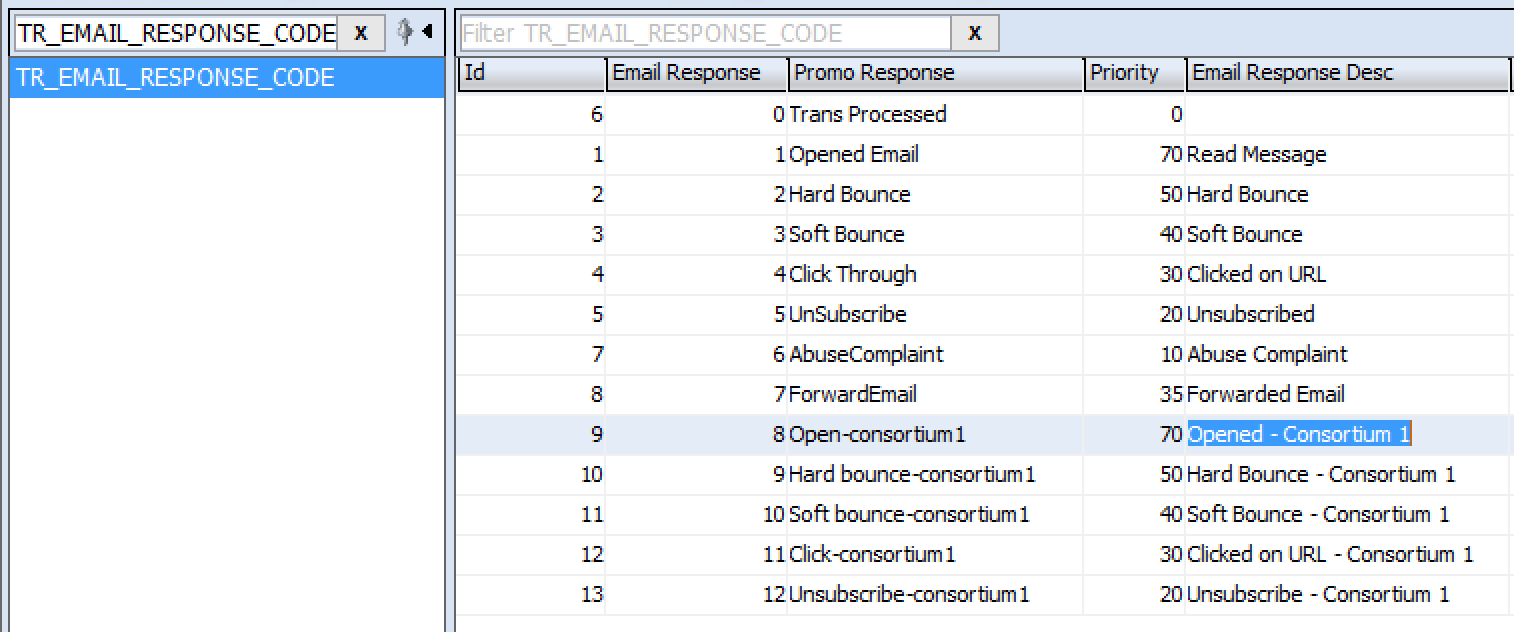Clear the 'Filter TR_EMAIL_RESPONSE_CODE' field with its x button

tap(975, 34)
